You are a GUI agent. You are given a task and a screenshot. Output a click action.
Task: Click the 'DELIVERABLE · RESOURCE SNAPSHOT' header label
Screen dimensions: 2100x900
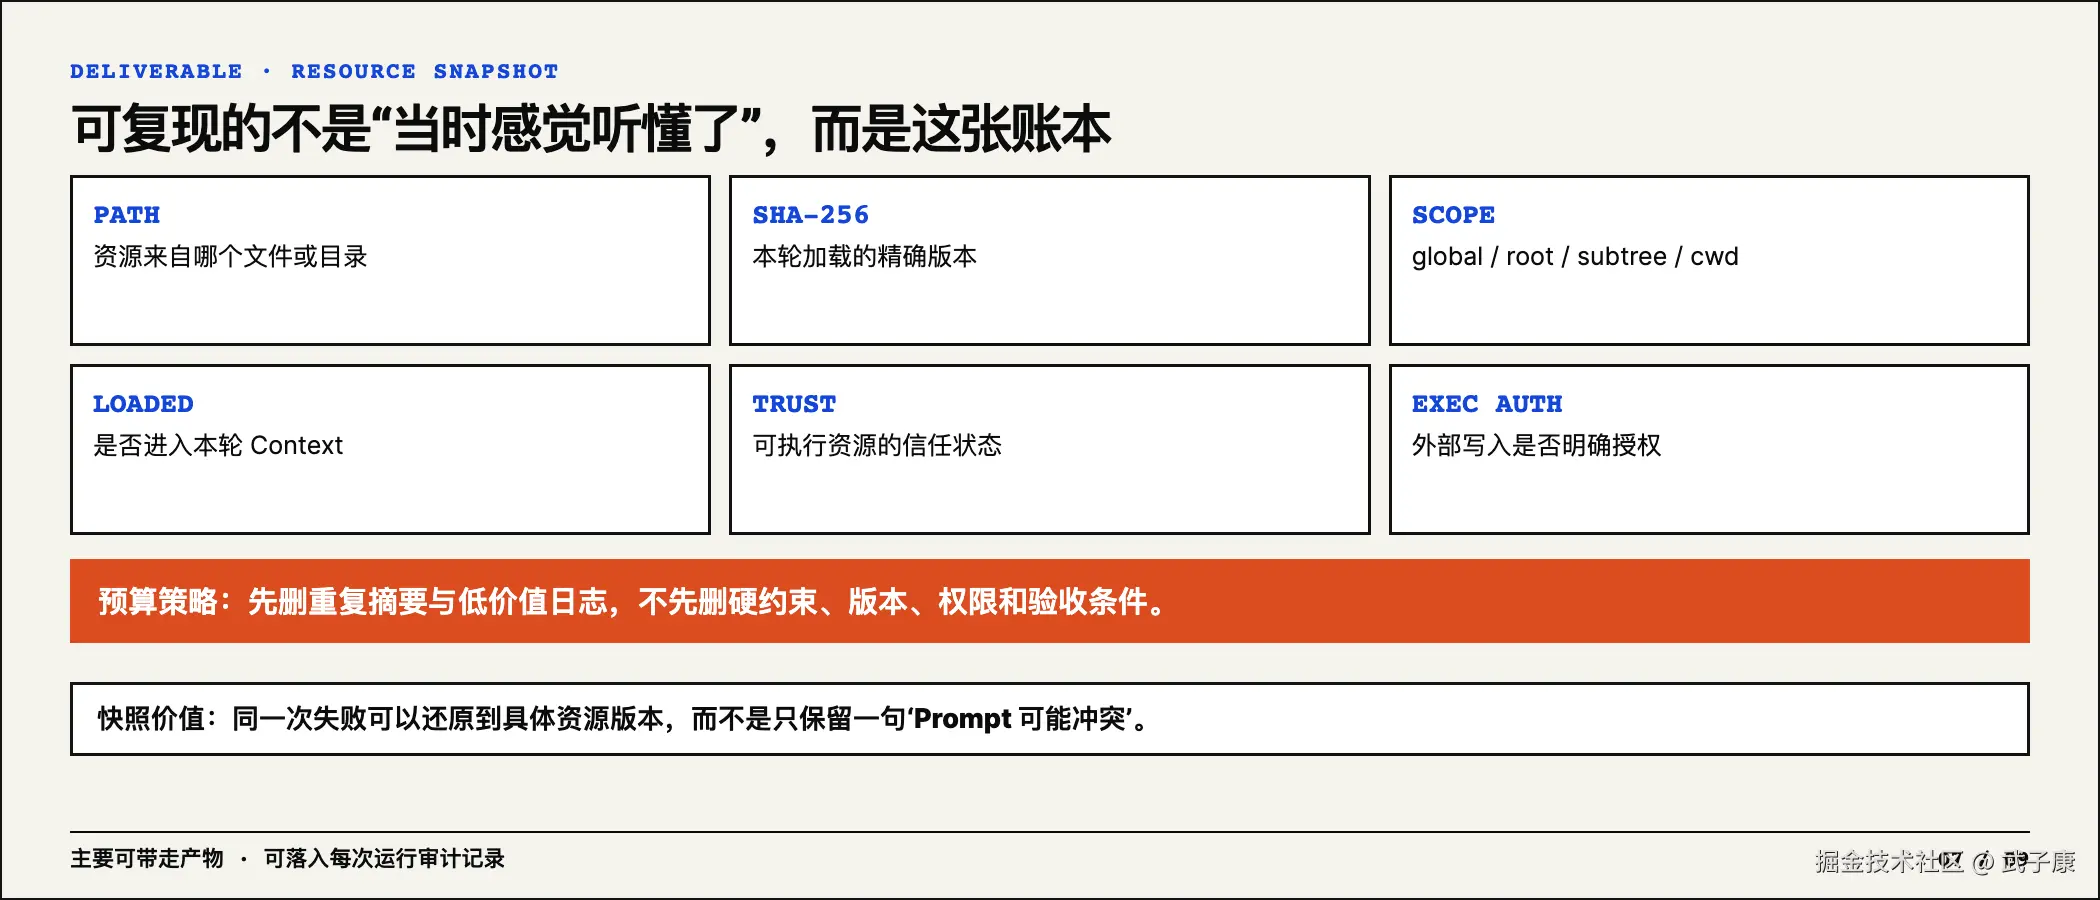point(314,71)
